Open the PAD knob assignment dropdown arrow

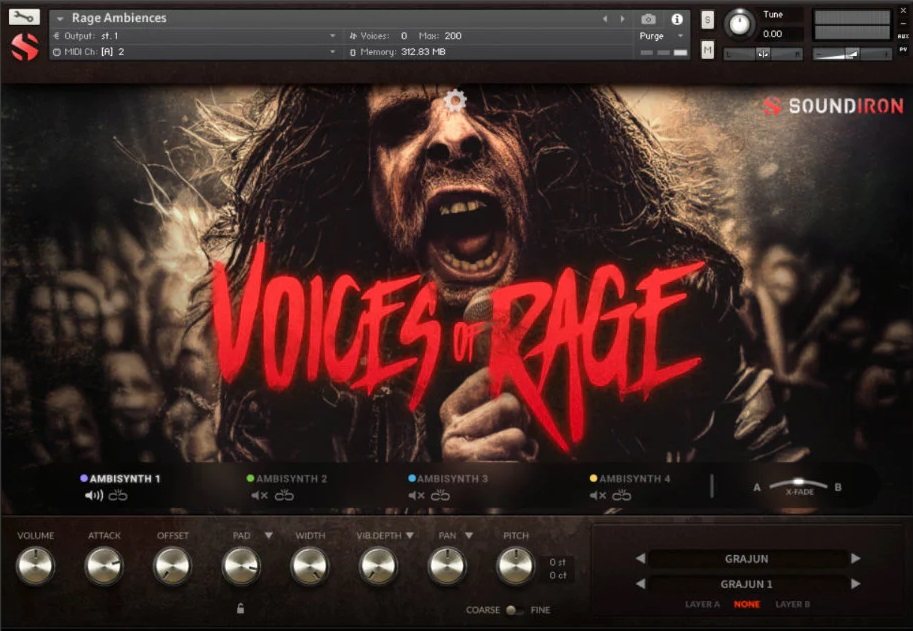[x=268, y=535]
